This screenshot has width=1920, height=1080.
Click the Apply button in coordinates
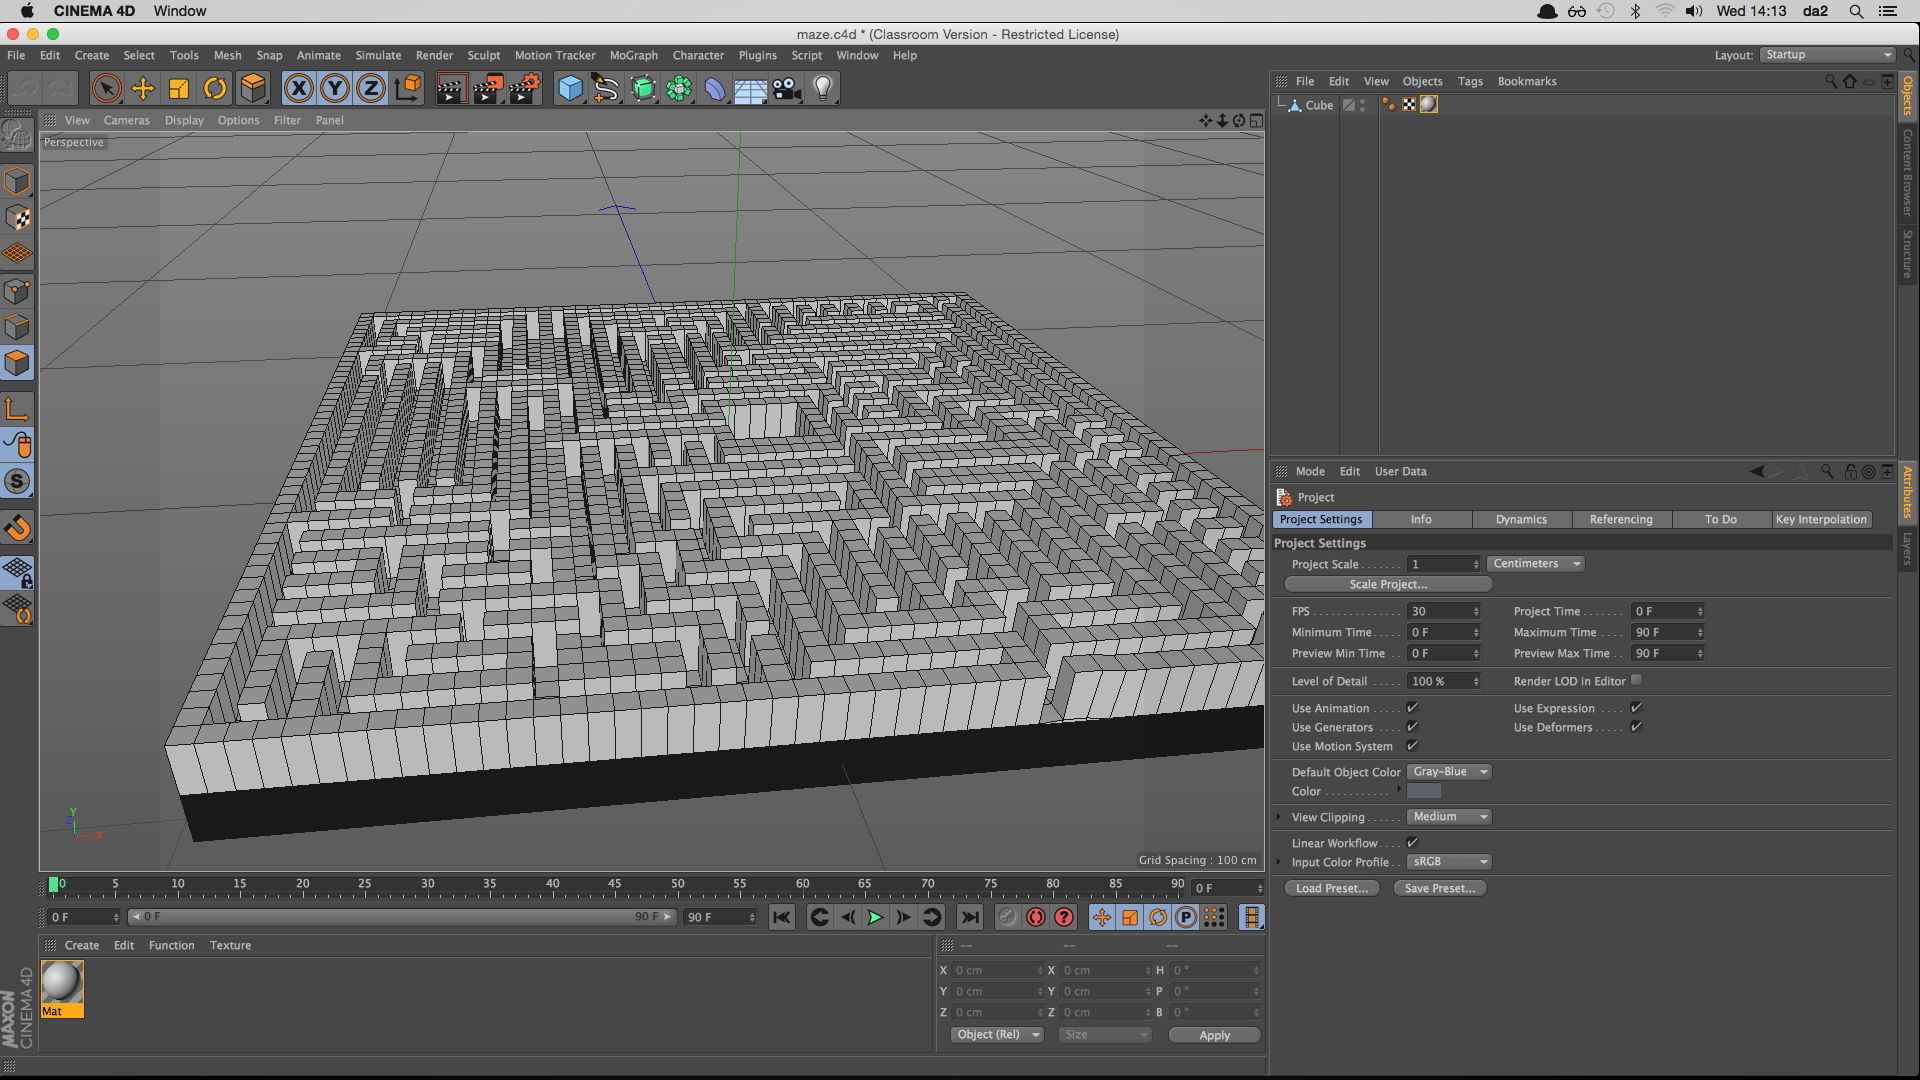click(x=1214, y=1036)
